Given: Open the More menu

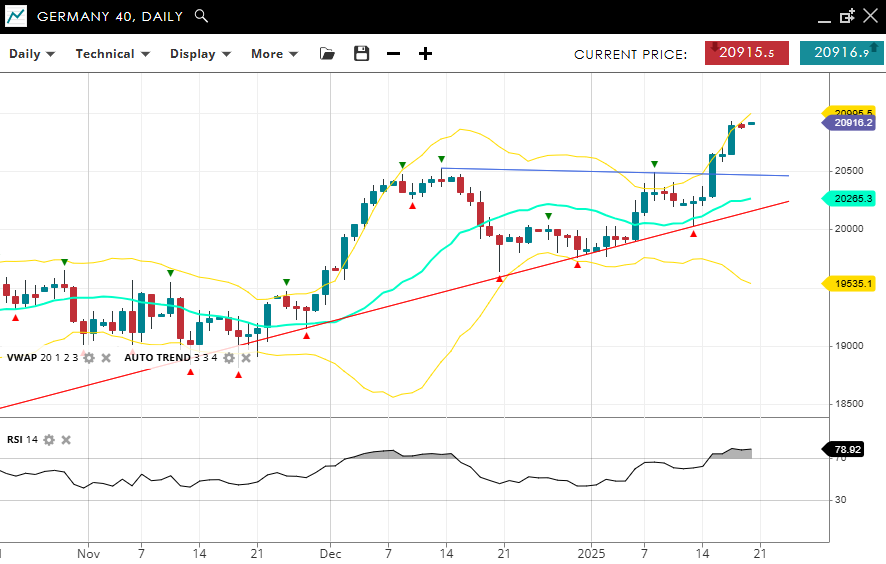Looking at the screenshot, I should (274, 54).
